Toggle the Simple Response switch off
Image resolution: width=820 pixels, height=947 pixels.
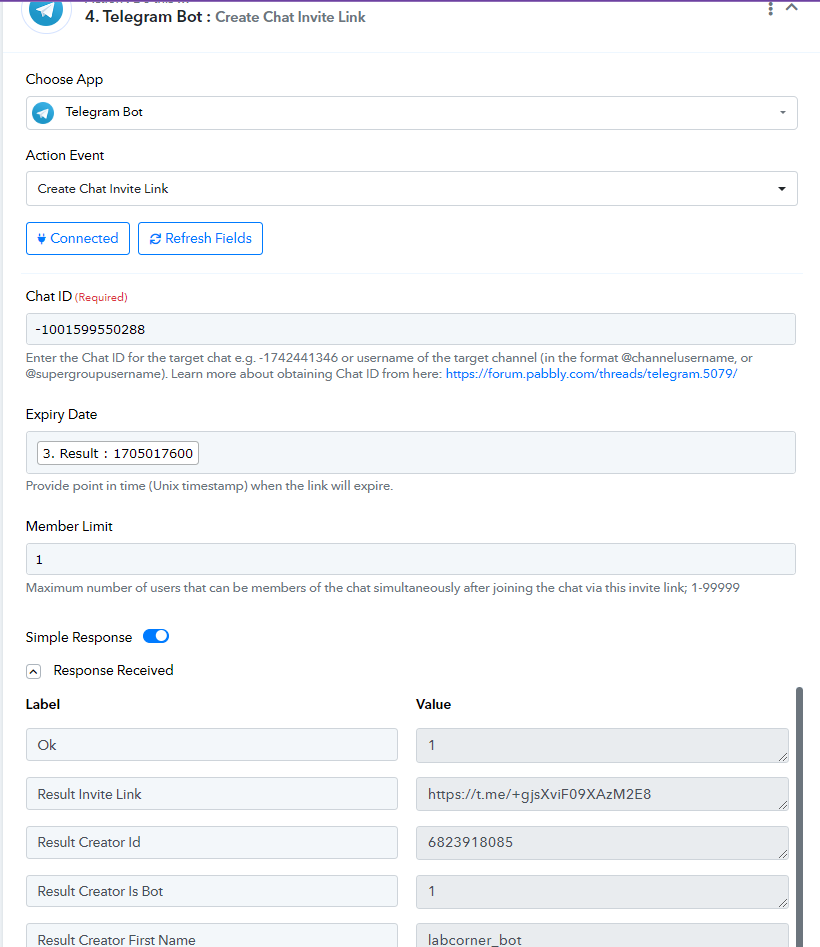tap(156, 636)
